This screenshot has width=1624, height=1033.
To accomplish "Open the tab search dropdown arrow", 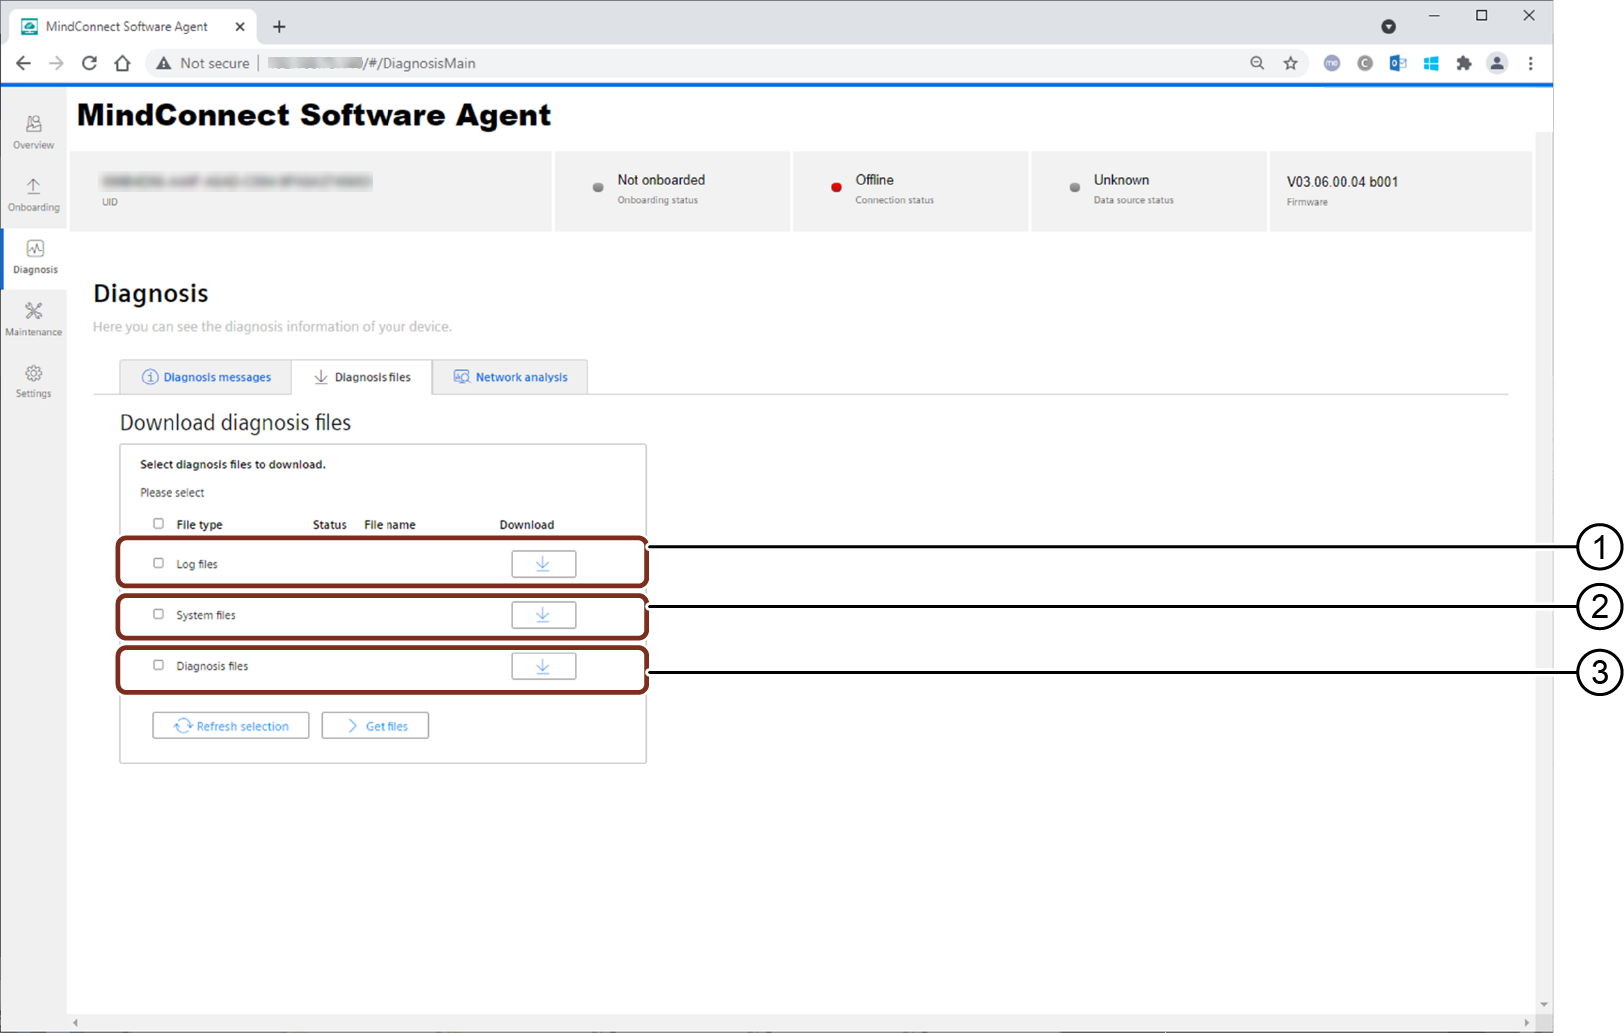I will 1388,27.
